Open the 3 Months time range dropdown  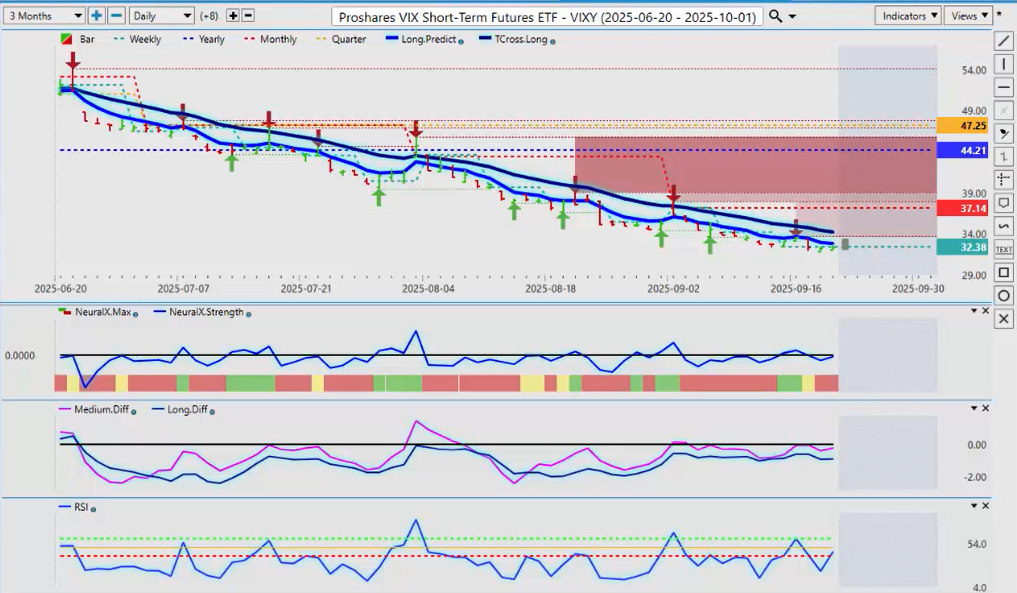[x=44, y=16]
